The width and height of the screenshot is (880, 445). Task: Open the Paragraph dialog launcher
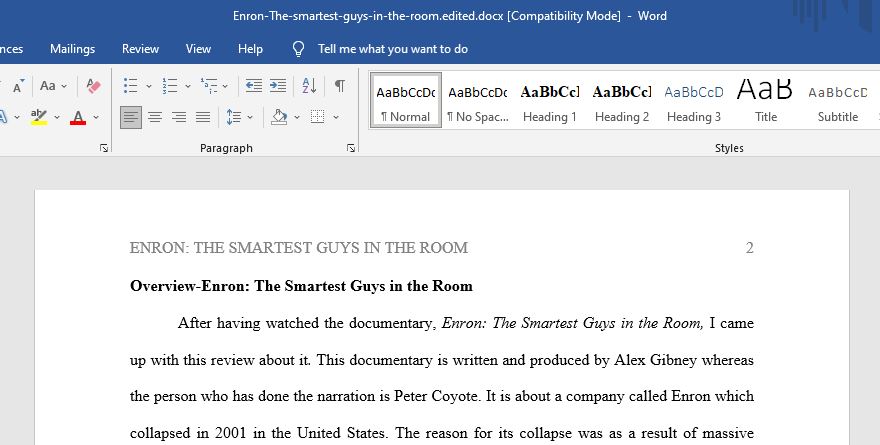click(351, 148)
